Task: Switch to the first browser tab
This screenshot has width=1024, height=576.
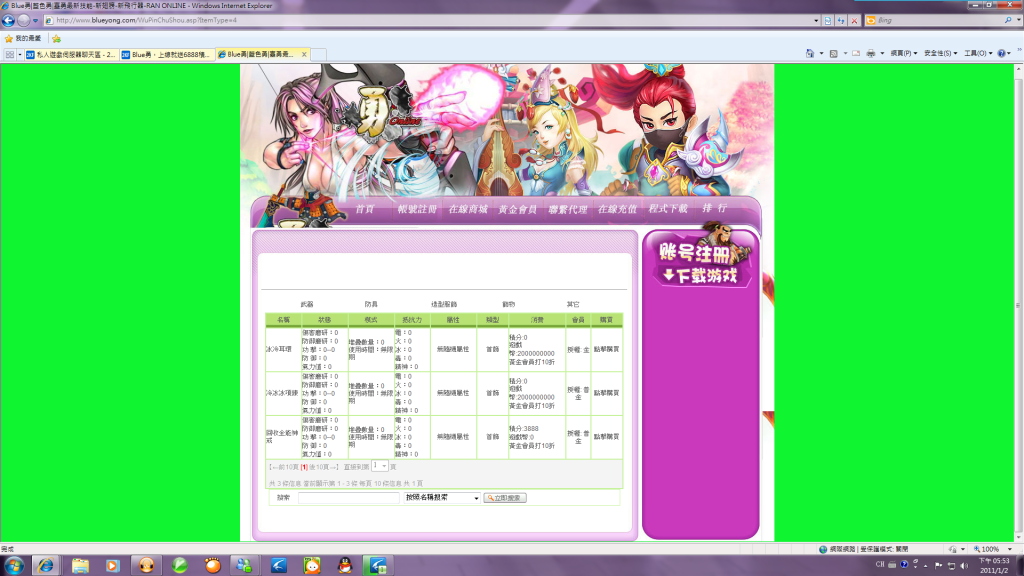Action: pos(70,54)
